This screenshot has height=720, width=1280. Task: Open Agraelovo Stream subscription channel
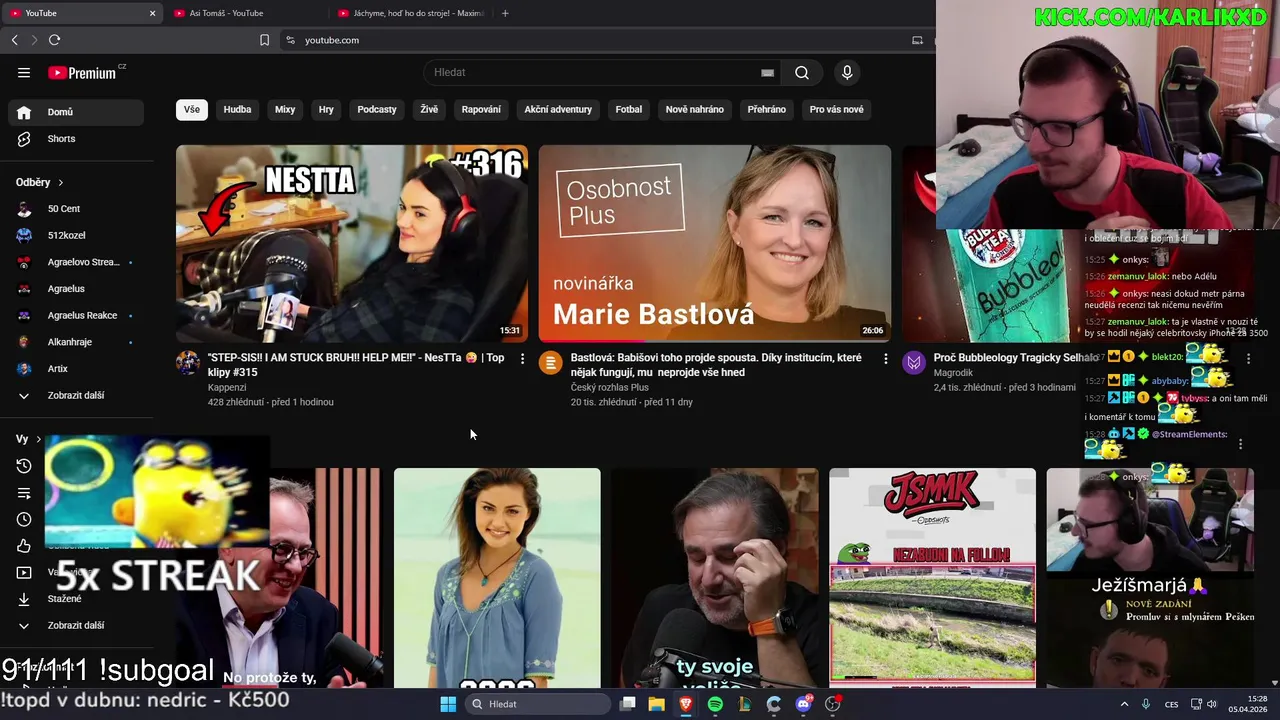tap(76, 262)
